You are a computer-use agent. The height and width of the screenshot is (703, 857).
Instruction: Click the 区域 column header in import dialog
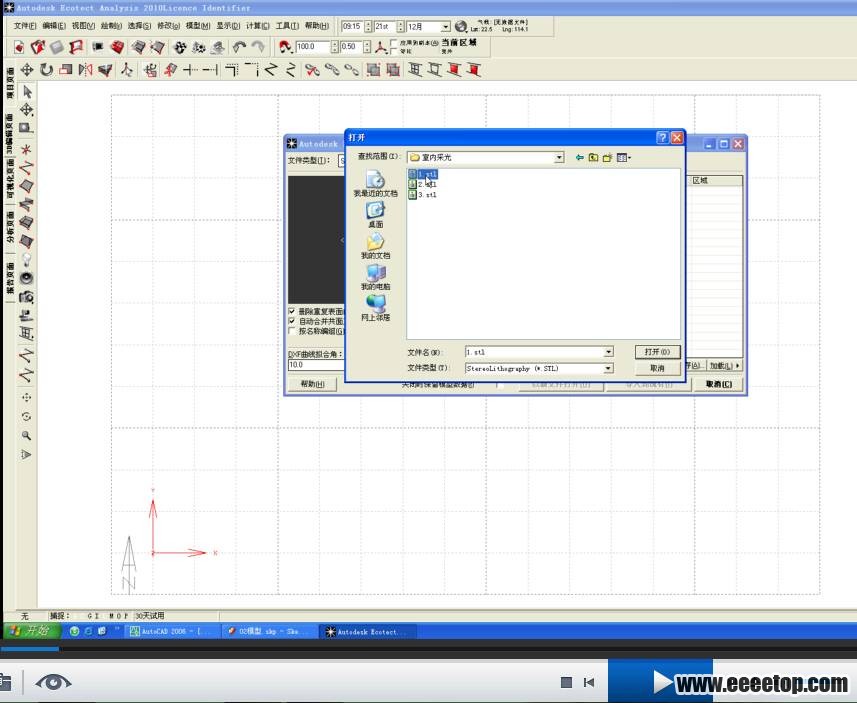714,180
